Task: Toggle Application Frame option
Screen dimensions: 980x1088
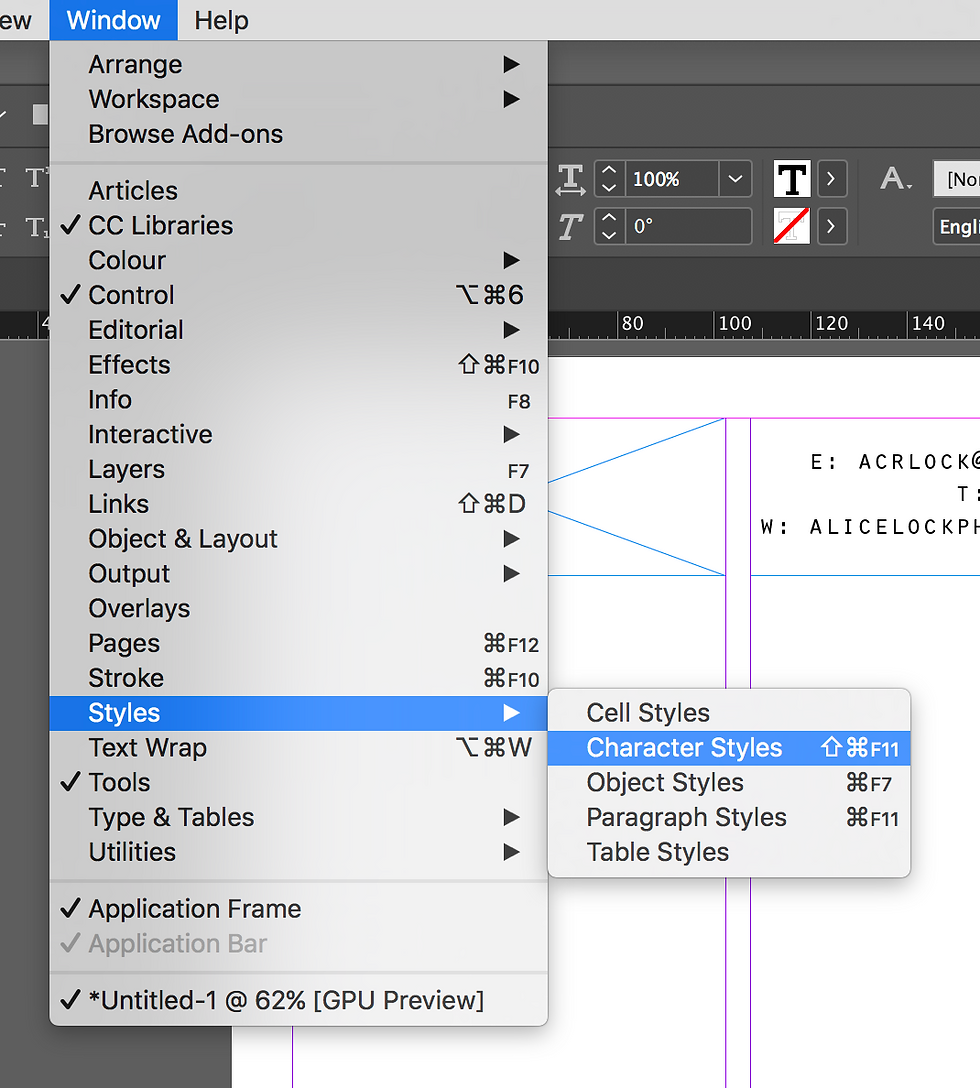Action: 298,909
